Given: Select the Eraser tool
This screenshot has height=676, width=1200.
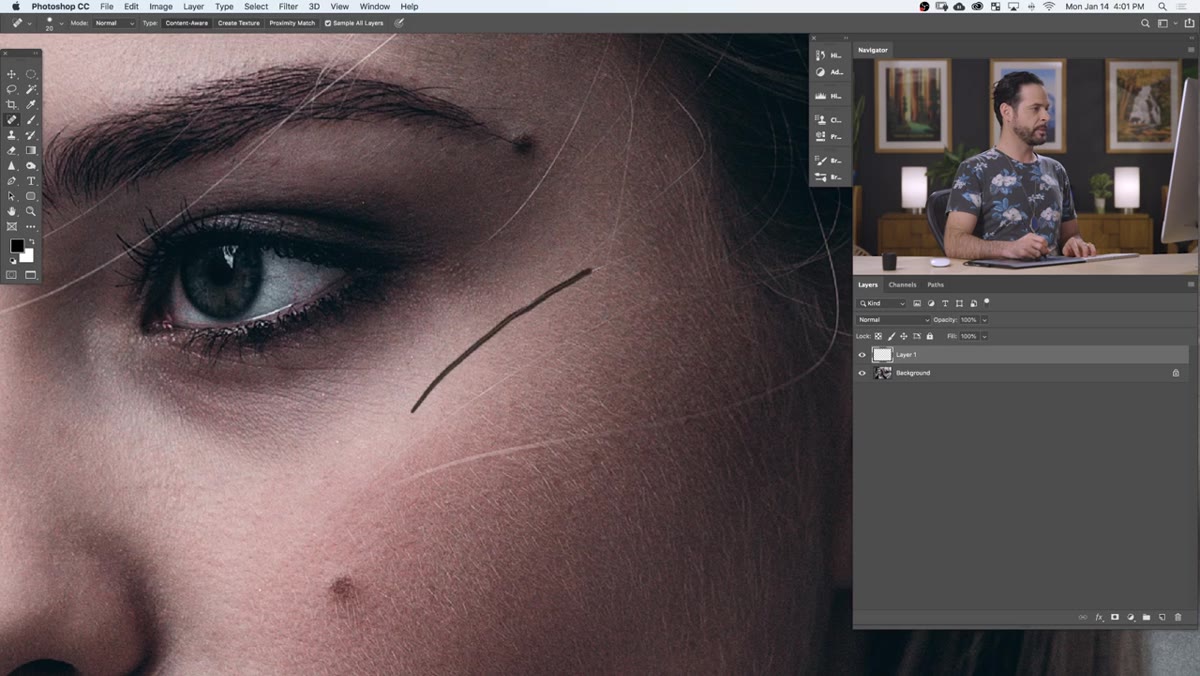Looking at the screenshot, I should tap(12, 150).
